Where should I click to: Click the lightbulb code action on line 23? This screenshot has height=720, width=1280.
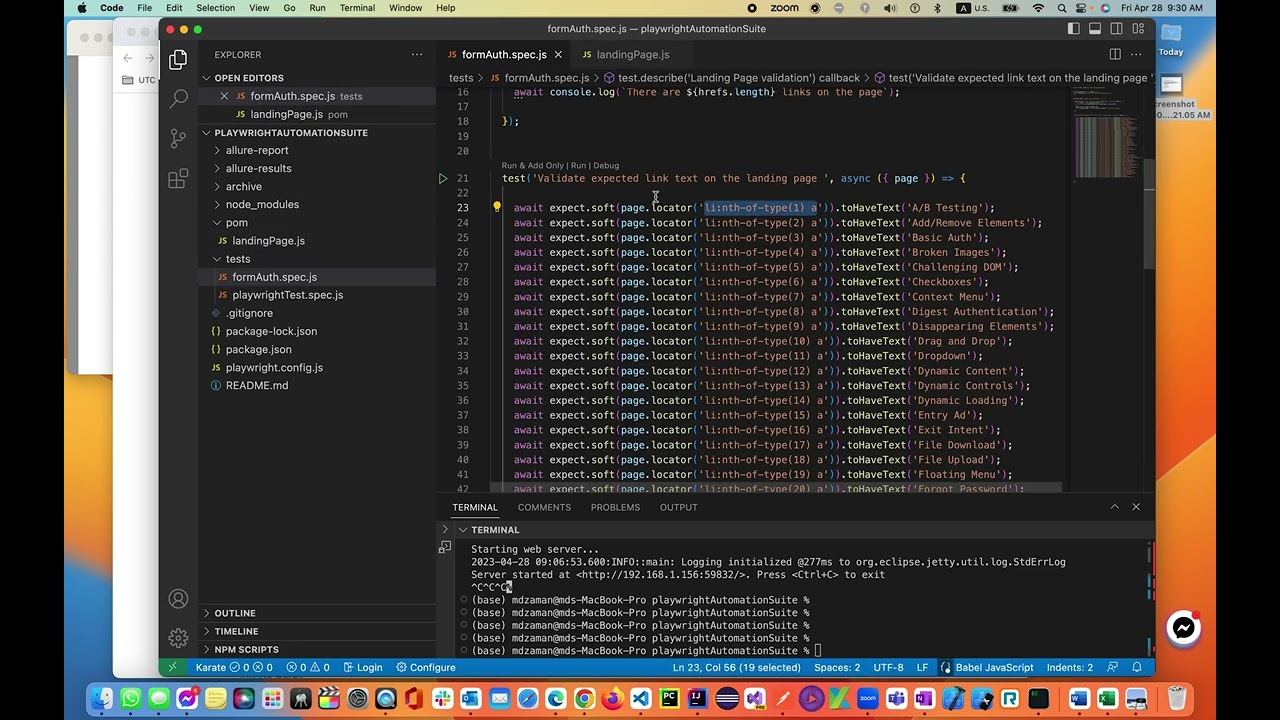click(x=496, y=208)
